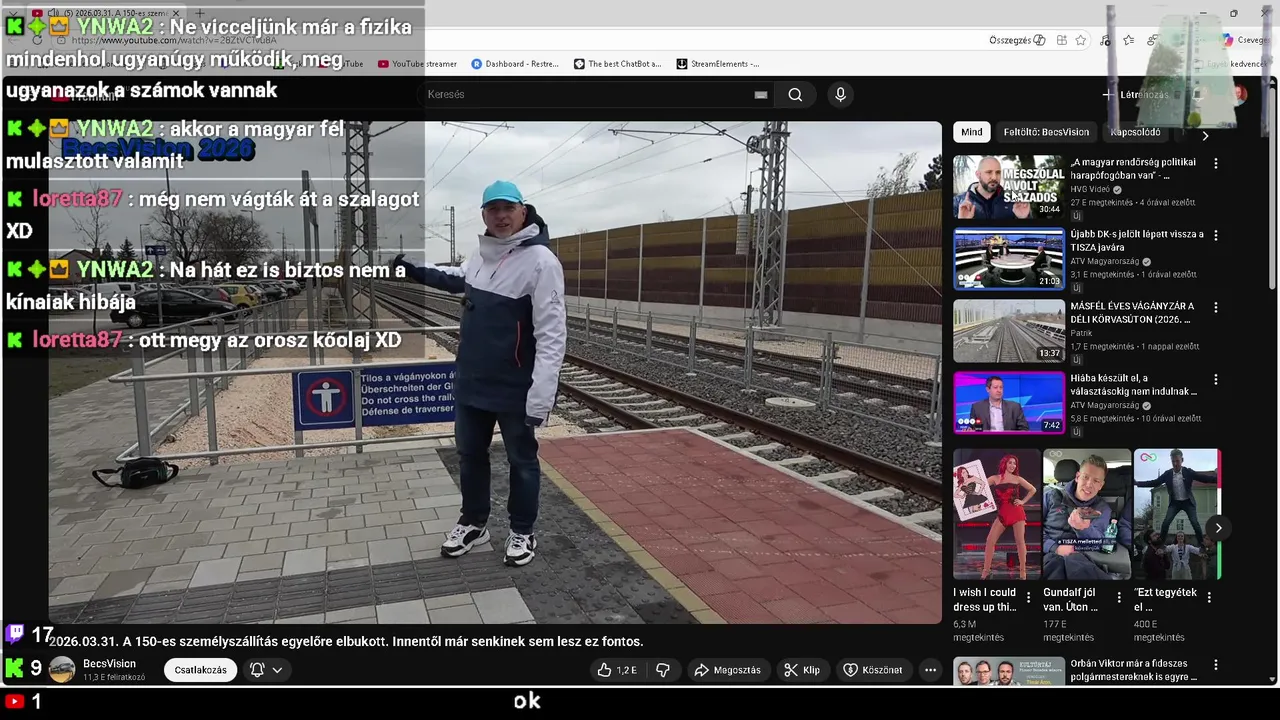Click the Létrehozás create button
Screen dimensions: 1280x720
tap(1135, 95)
